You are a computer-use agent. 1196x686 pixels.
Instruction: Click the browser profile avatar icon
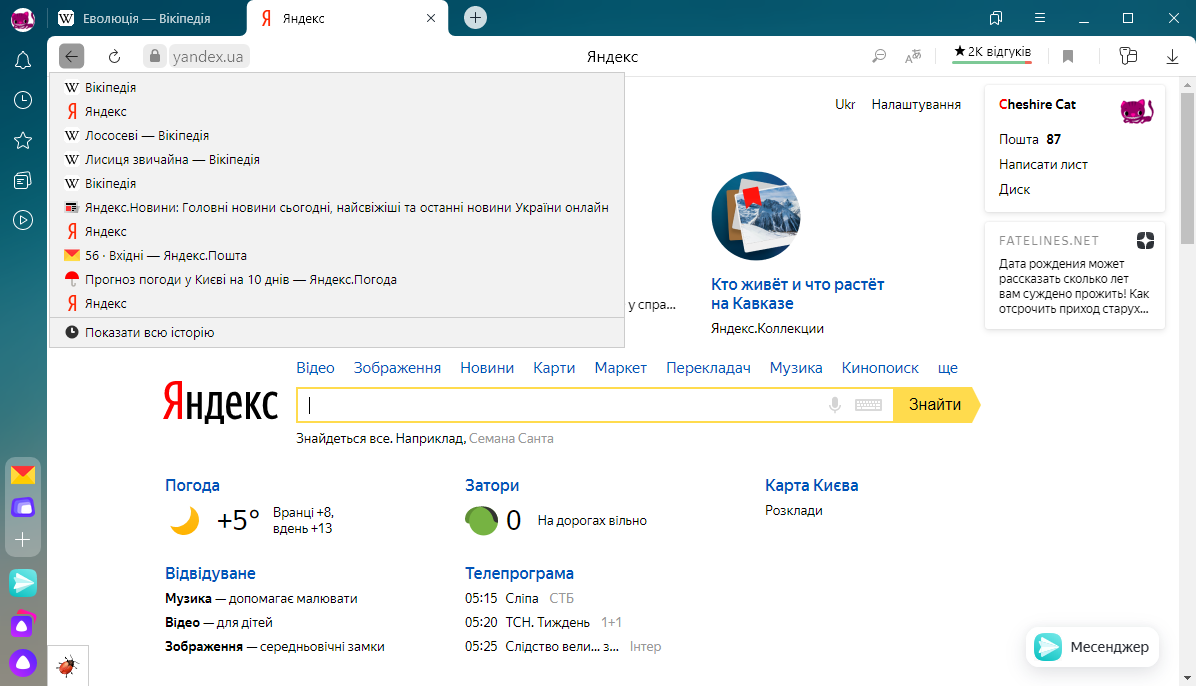(x=23, y=19)
